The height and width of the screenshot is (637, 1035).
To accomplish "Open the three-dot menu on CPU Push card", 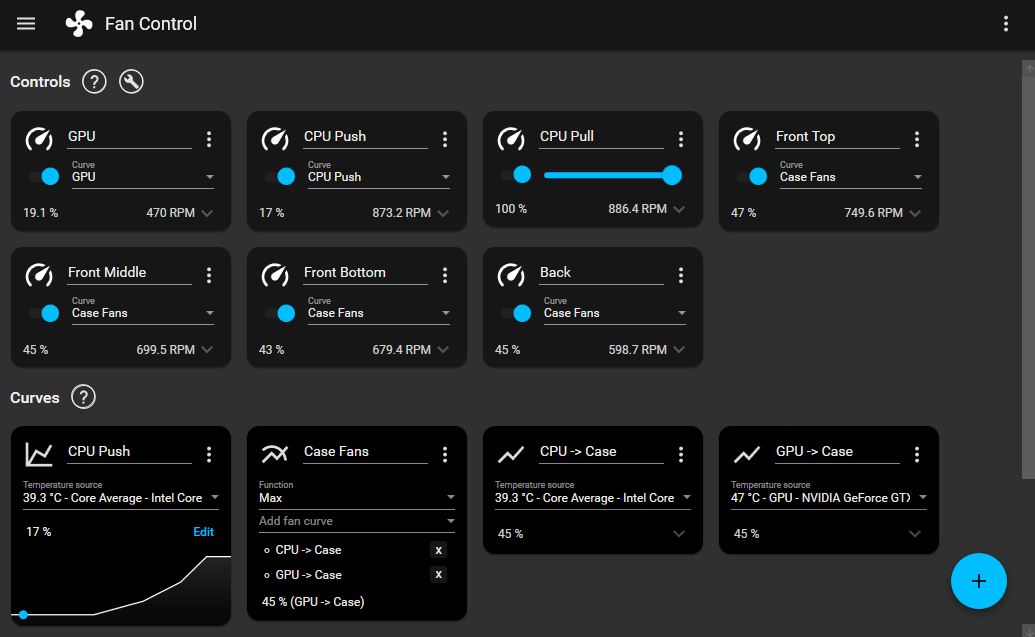I will point(445,139).
